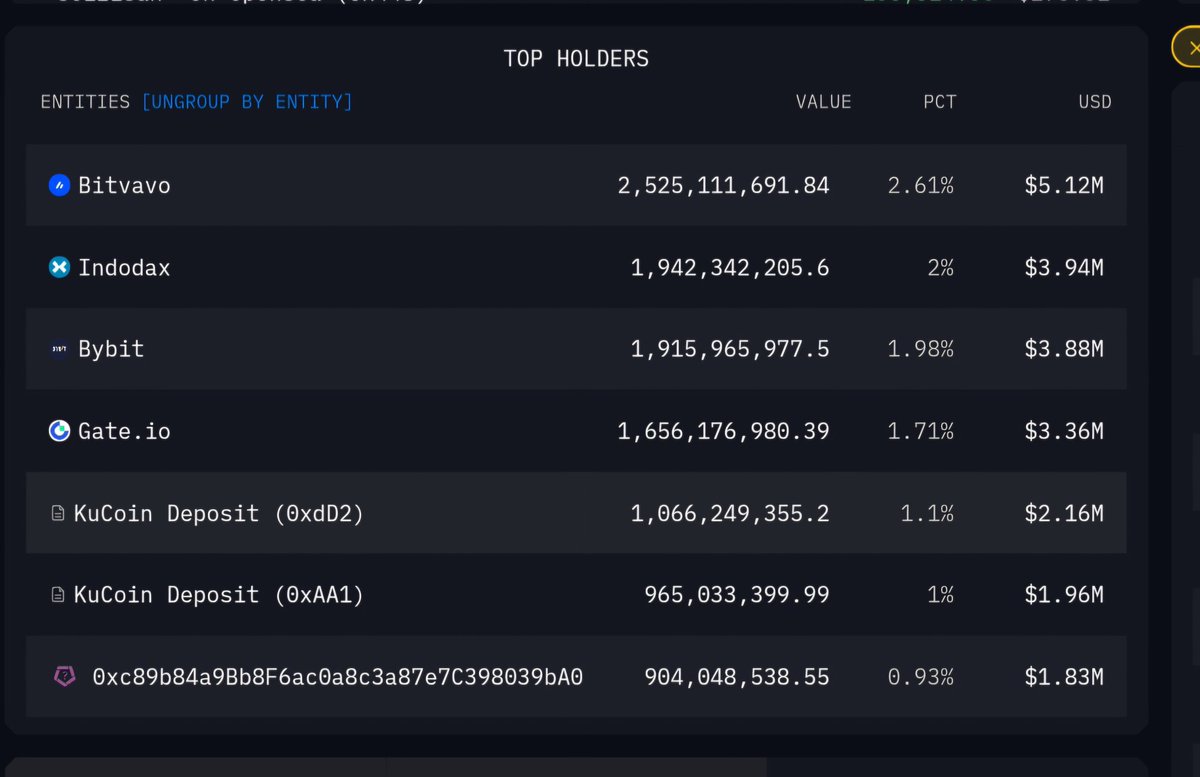Viewport: 1200px width, 777px height.
Task: Click Bybit value 1,915,965,977.5
Action: [x=730, y=349]
